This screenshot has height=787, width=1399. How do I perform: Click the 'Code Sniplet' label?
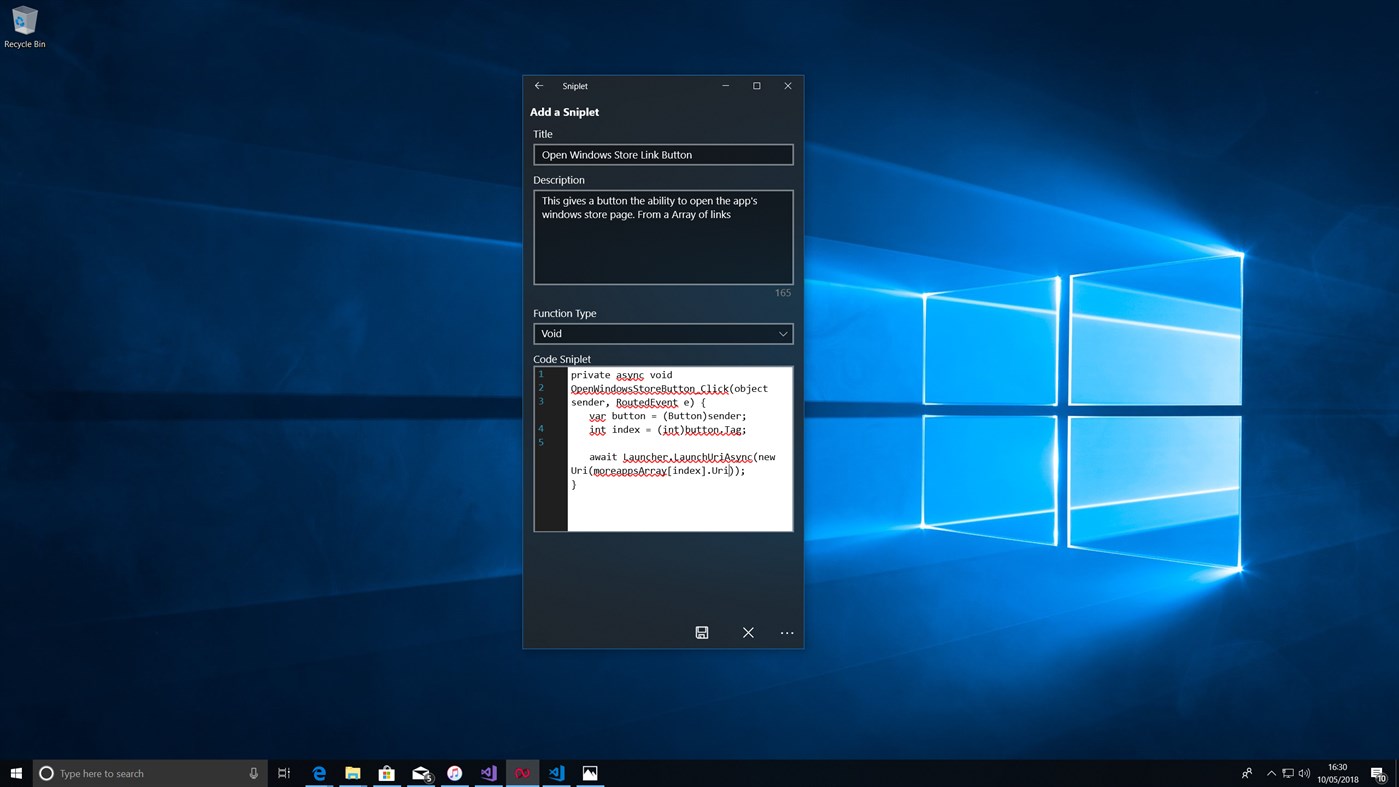click(562, 359)
